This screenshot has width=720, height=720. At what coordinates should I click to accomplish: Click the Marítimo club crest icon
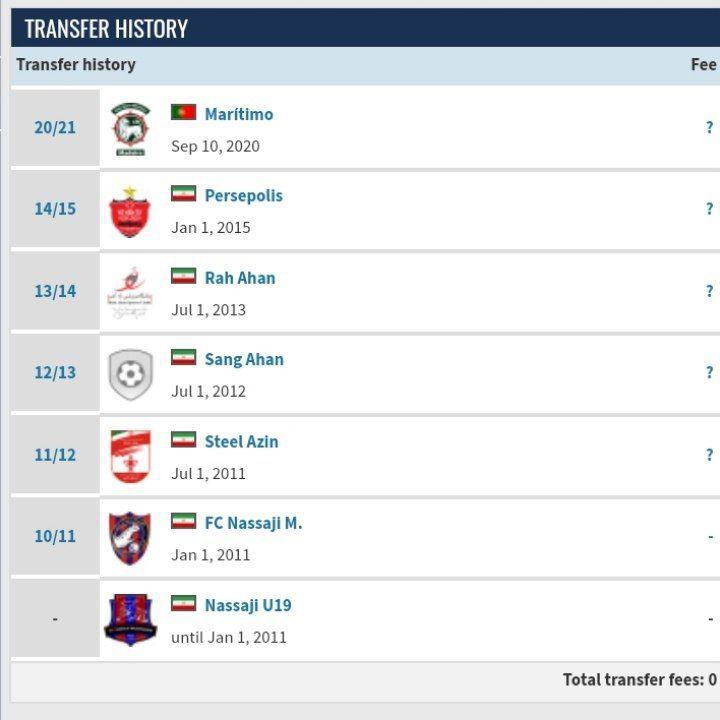(x=130, y=128)
